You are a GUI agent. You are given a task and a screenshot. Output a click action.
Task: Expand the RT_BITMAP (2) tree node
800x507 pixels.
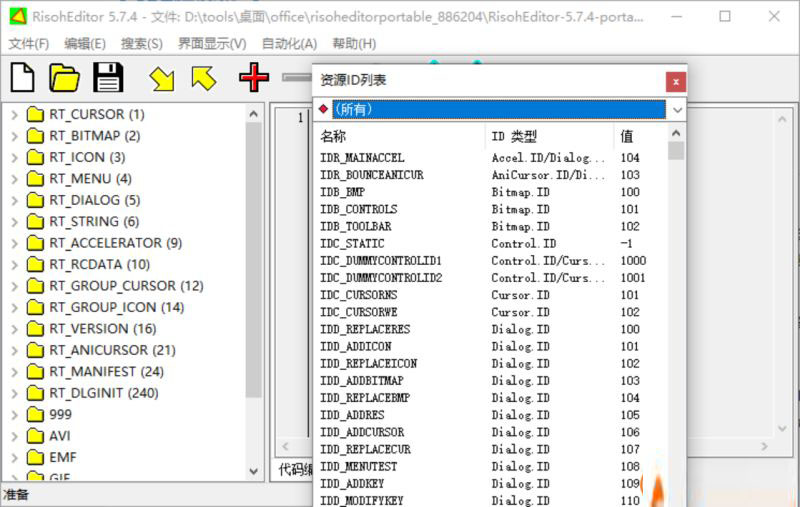click(15, 136)
